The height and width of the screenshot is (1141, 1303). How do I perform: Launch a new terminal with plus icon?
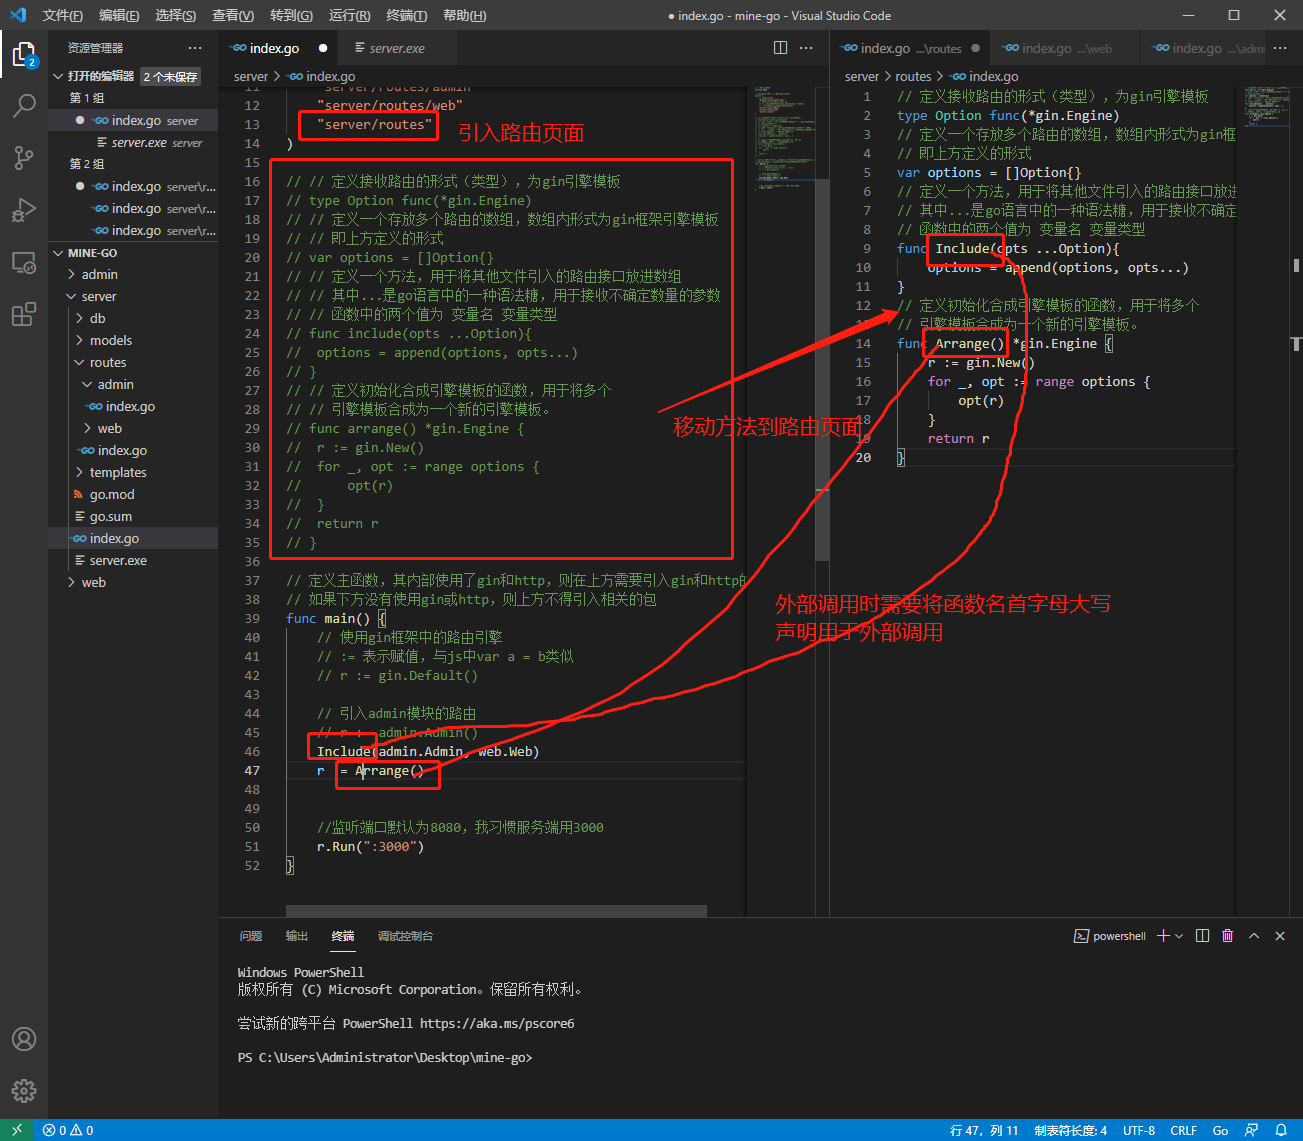coord(1163,936)
